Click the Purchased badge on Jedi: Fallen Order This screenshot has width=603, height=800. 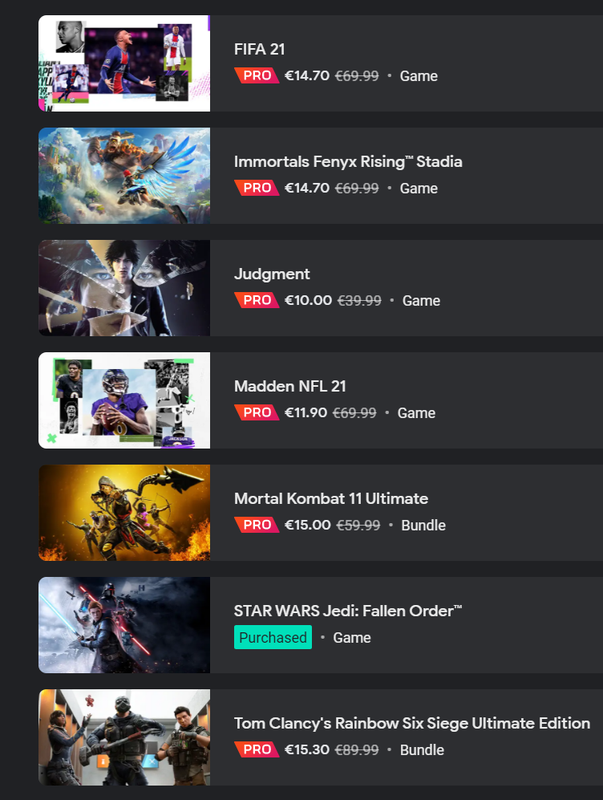coord(273,637)
